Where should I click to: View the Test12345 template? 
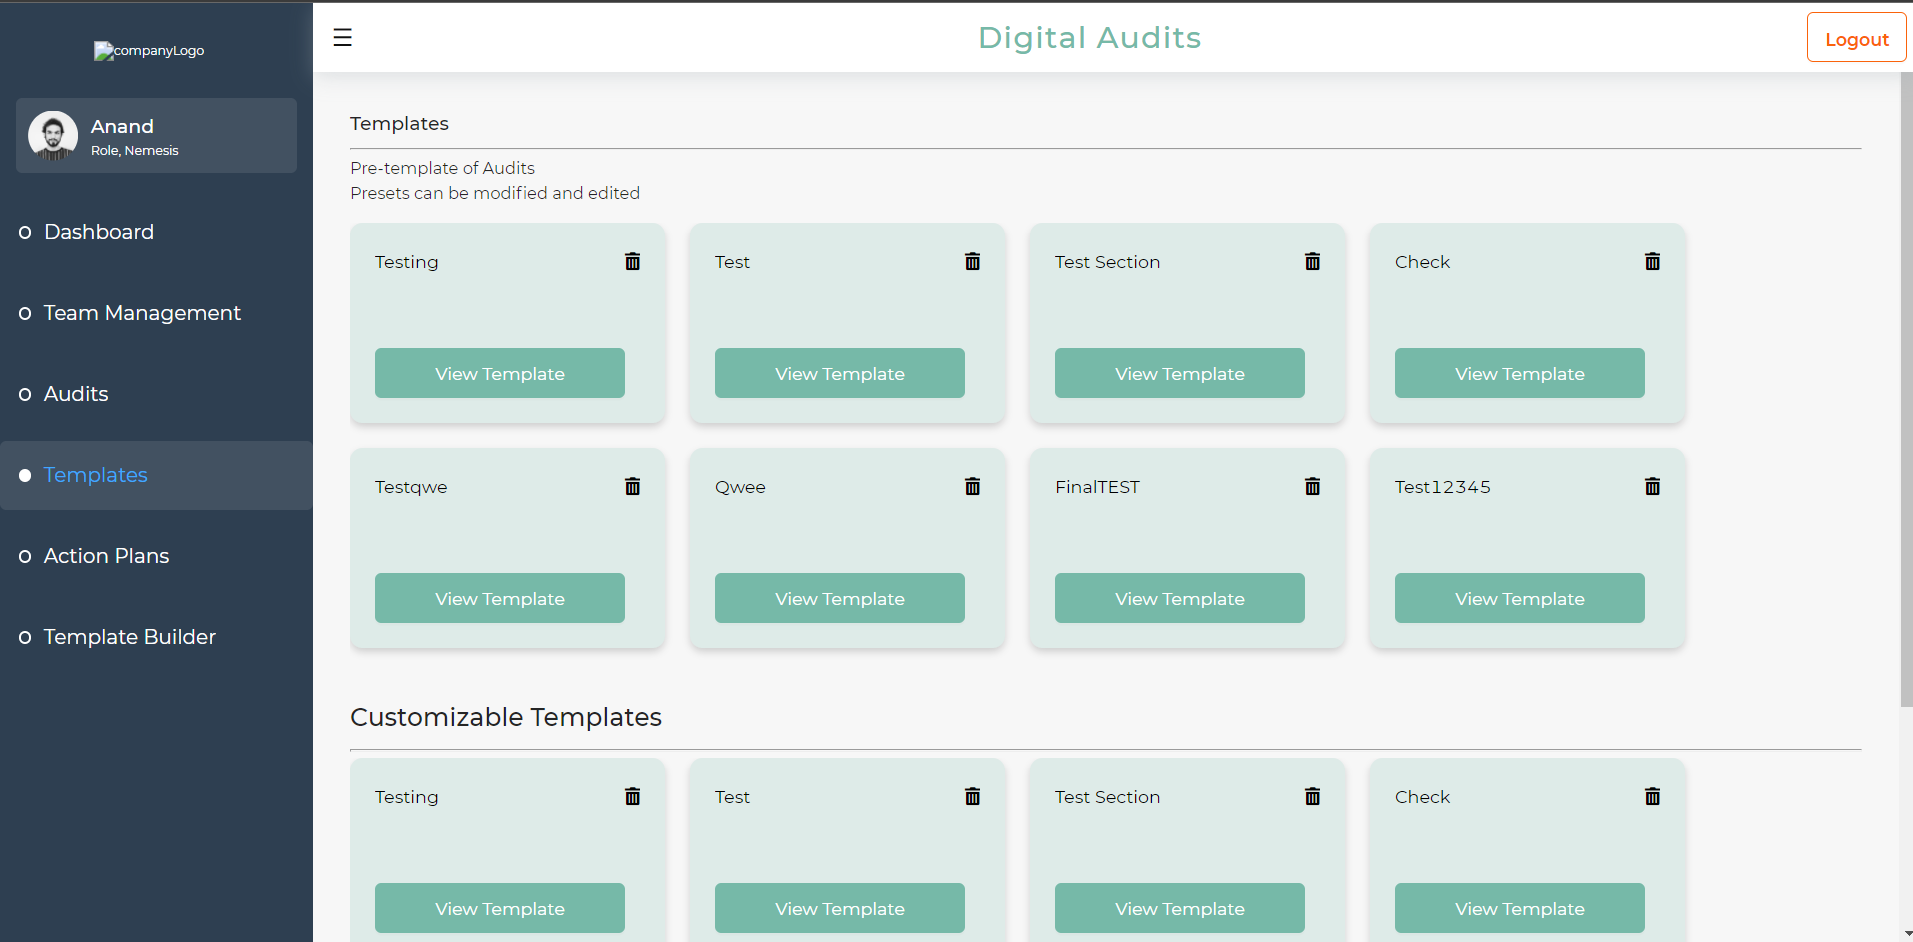click(x=1520, y=598)
